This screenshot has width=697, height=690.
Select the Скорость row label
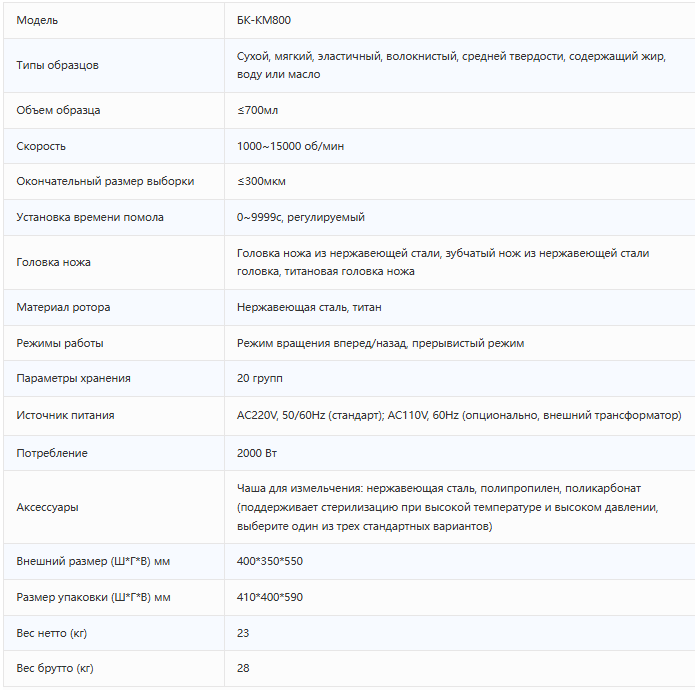tap(41, 146)
